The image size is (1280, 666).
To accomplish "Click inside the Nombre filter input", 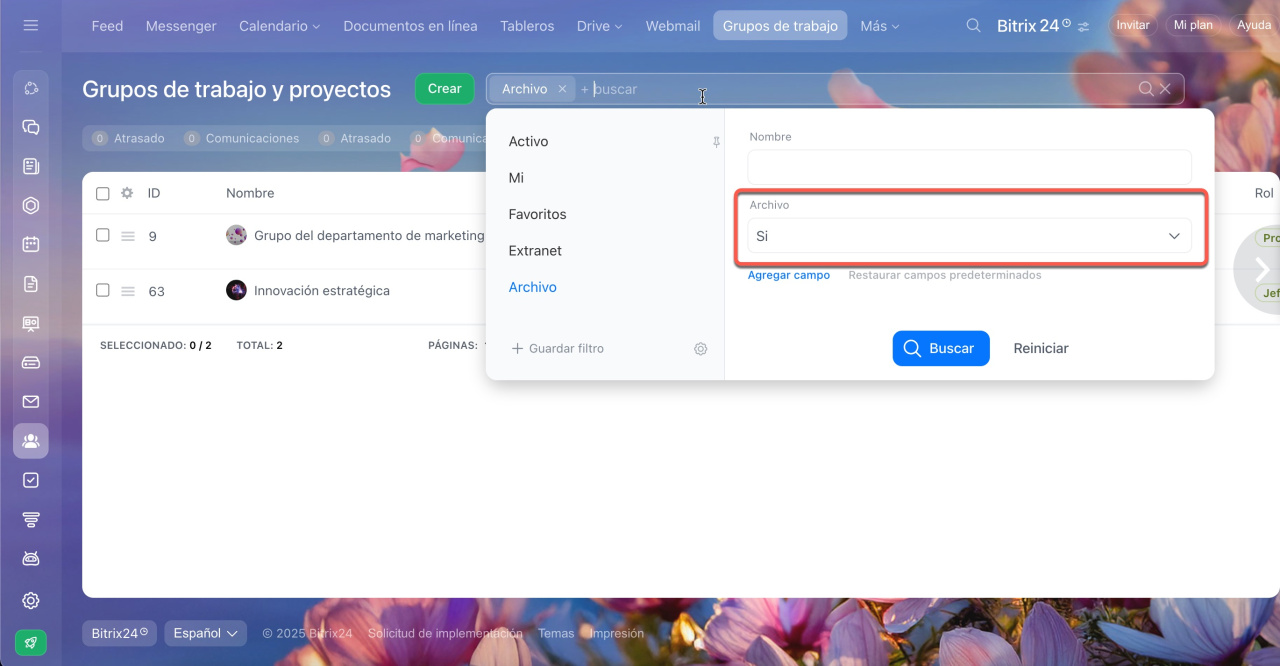I will [x=969, y=167].
